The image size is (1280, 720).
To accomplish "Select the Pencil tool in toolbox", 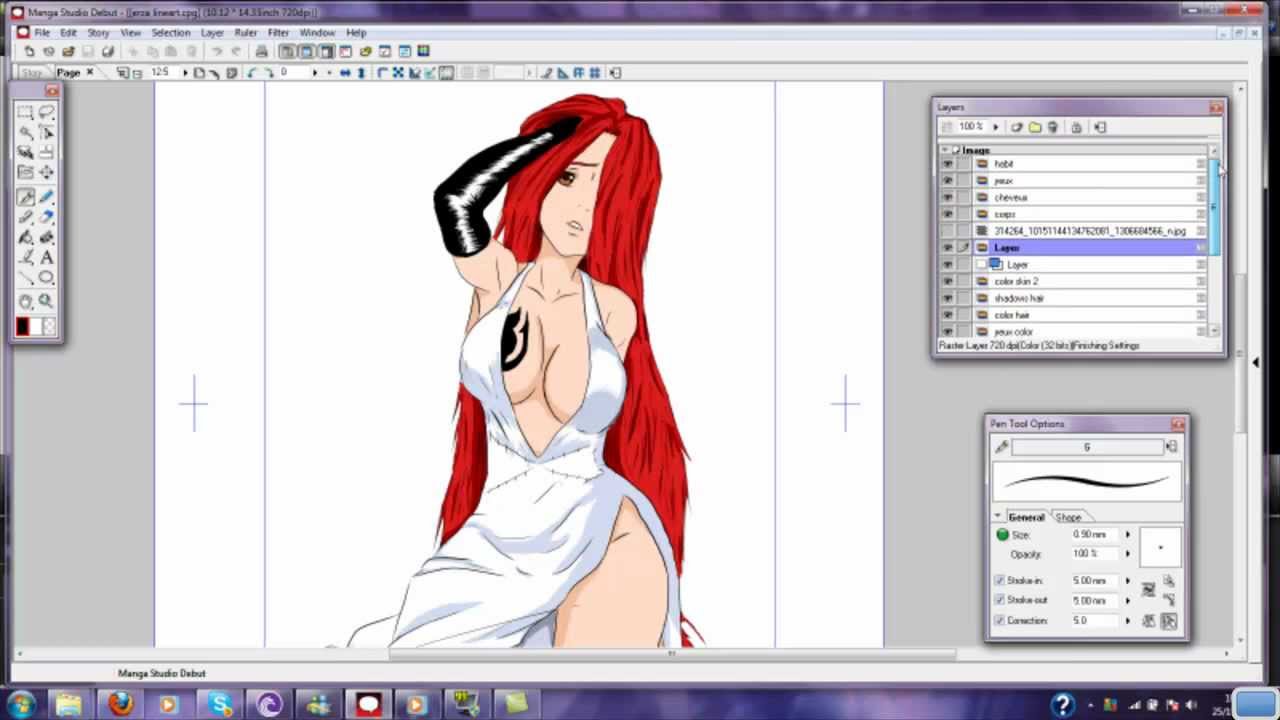I will (46, 197).
